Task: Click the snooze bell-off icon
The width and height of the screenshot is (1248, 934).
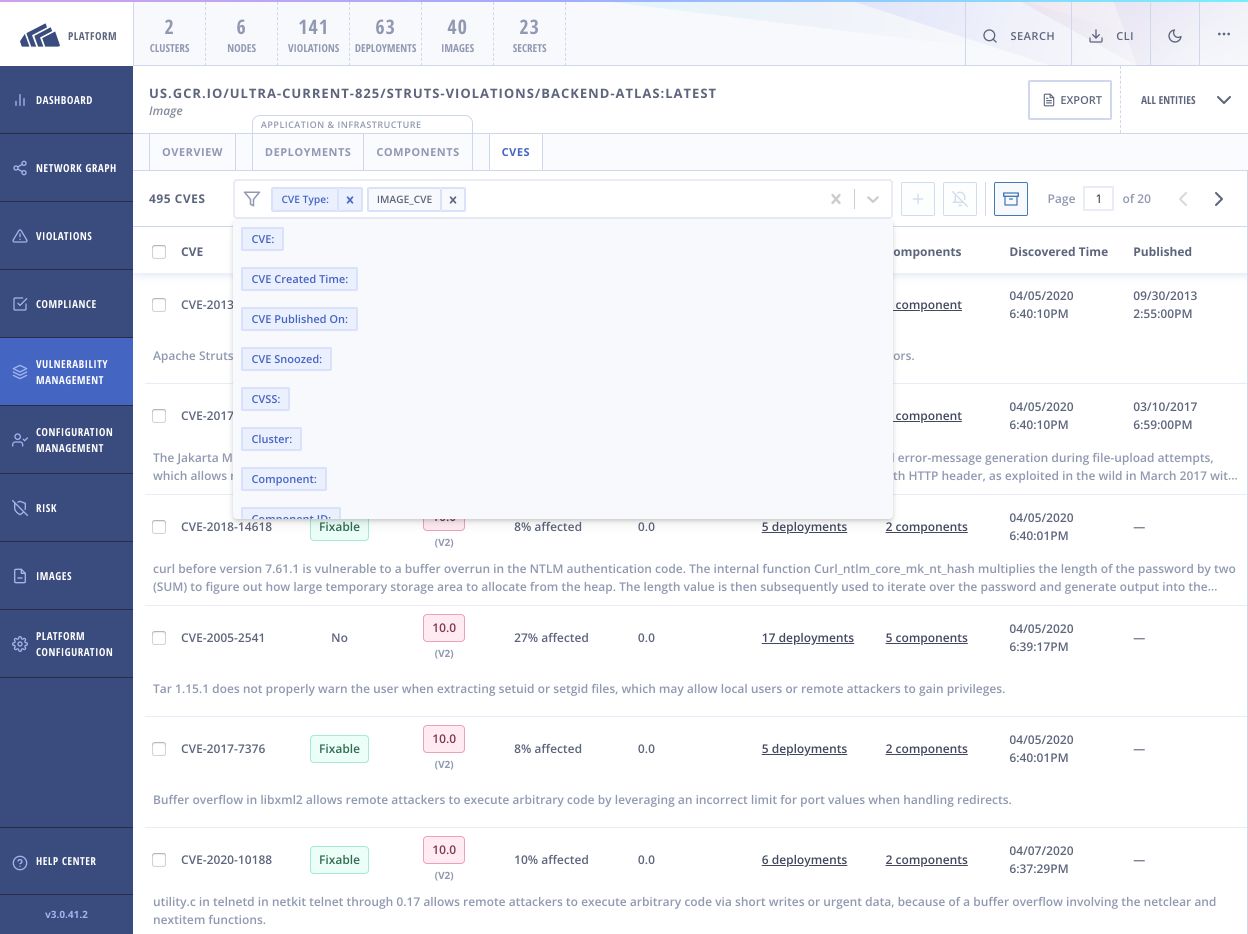Action: 958,199
